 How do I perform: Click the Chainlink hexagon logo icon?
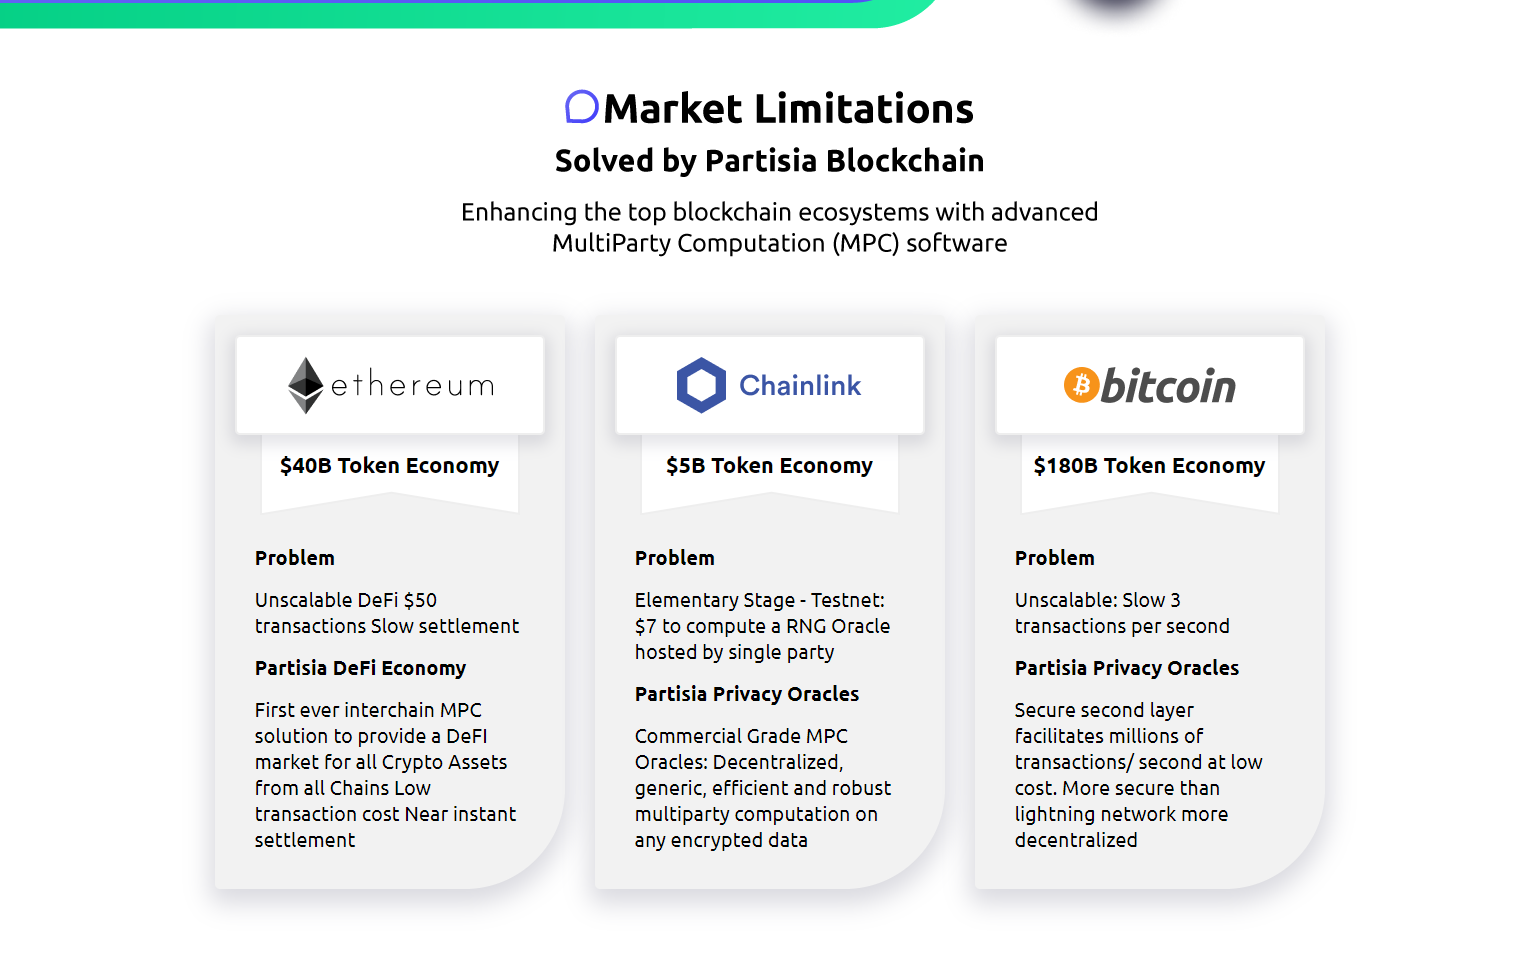(x=701, y=385)
